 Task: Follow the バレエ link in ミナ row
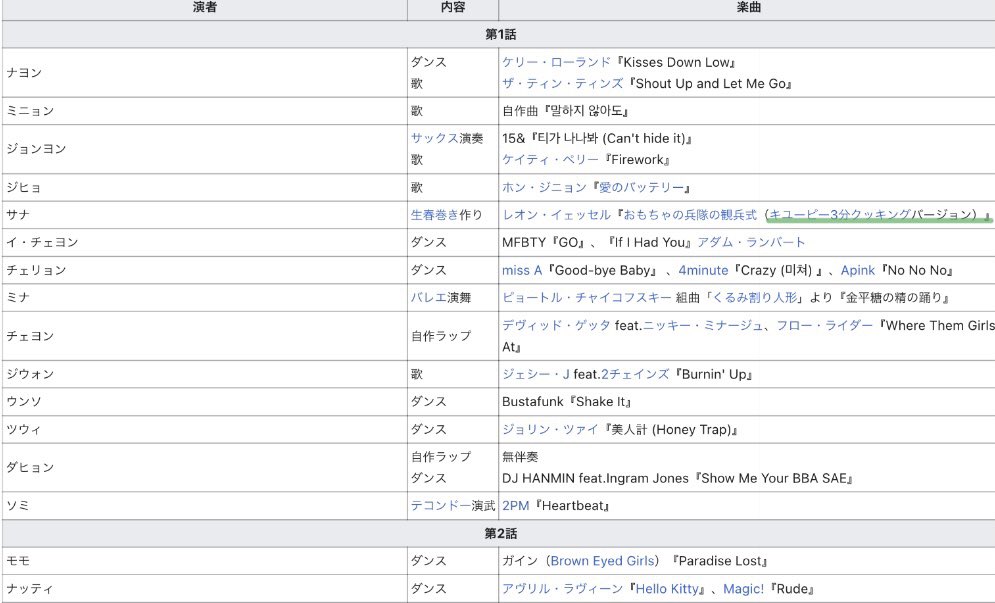point(428,297)
